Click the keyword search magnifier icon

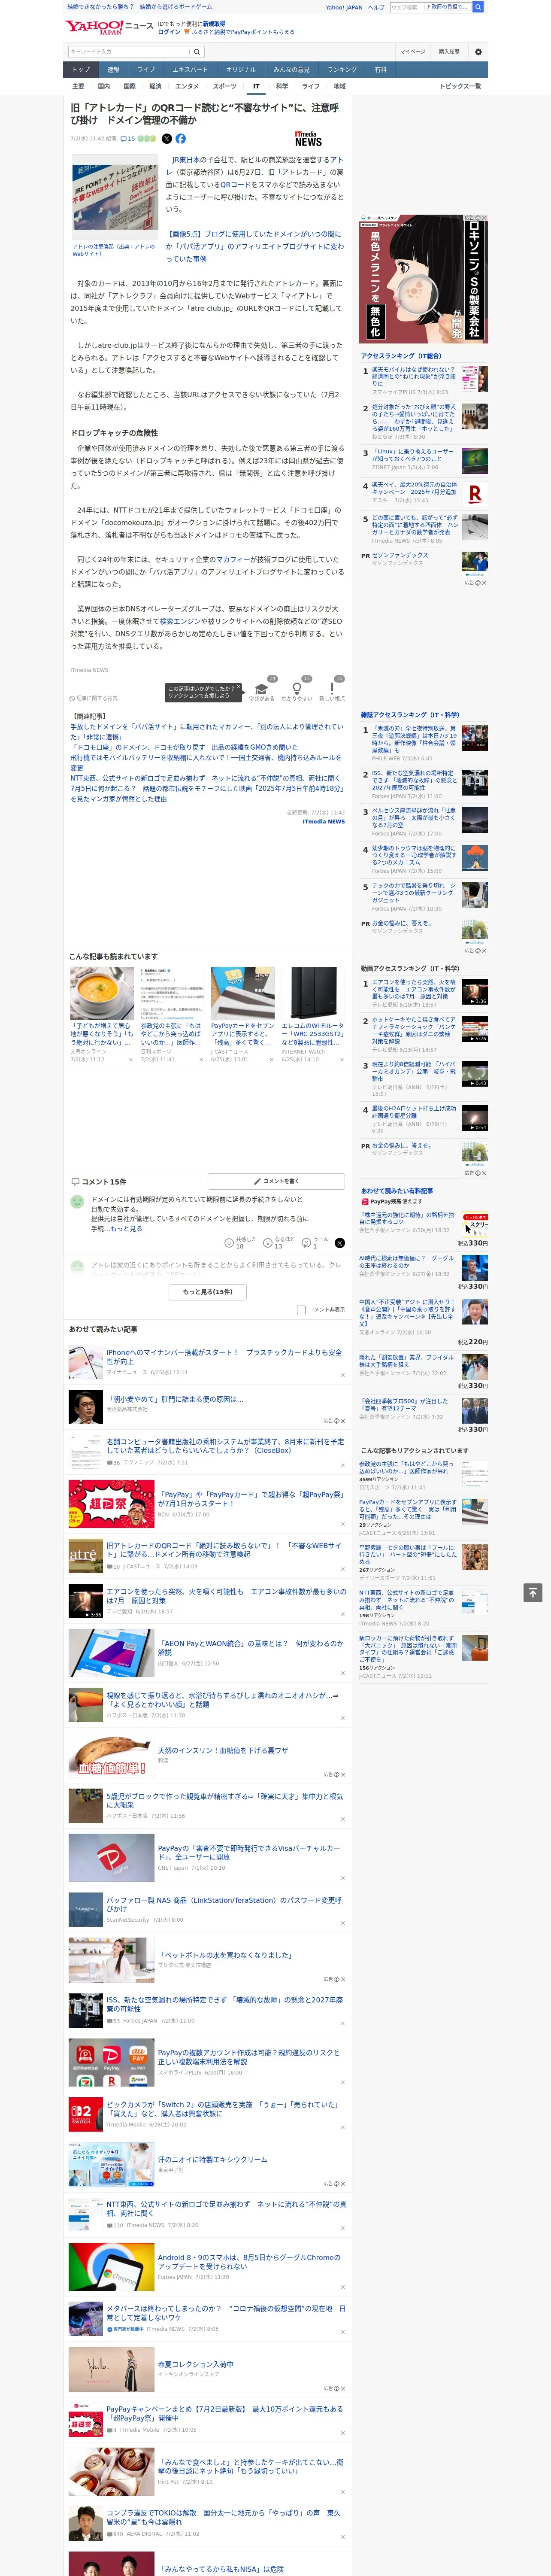click(x=196, y=51)
